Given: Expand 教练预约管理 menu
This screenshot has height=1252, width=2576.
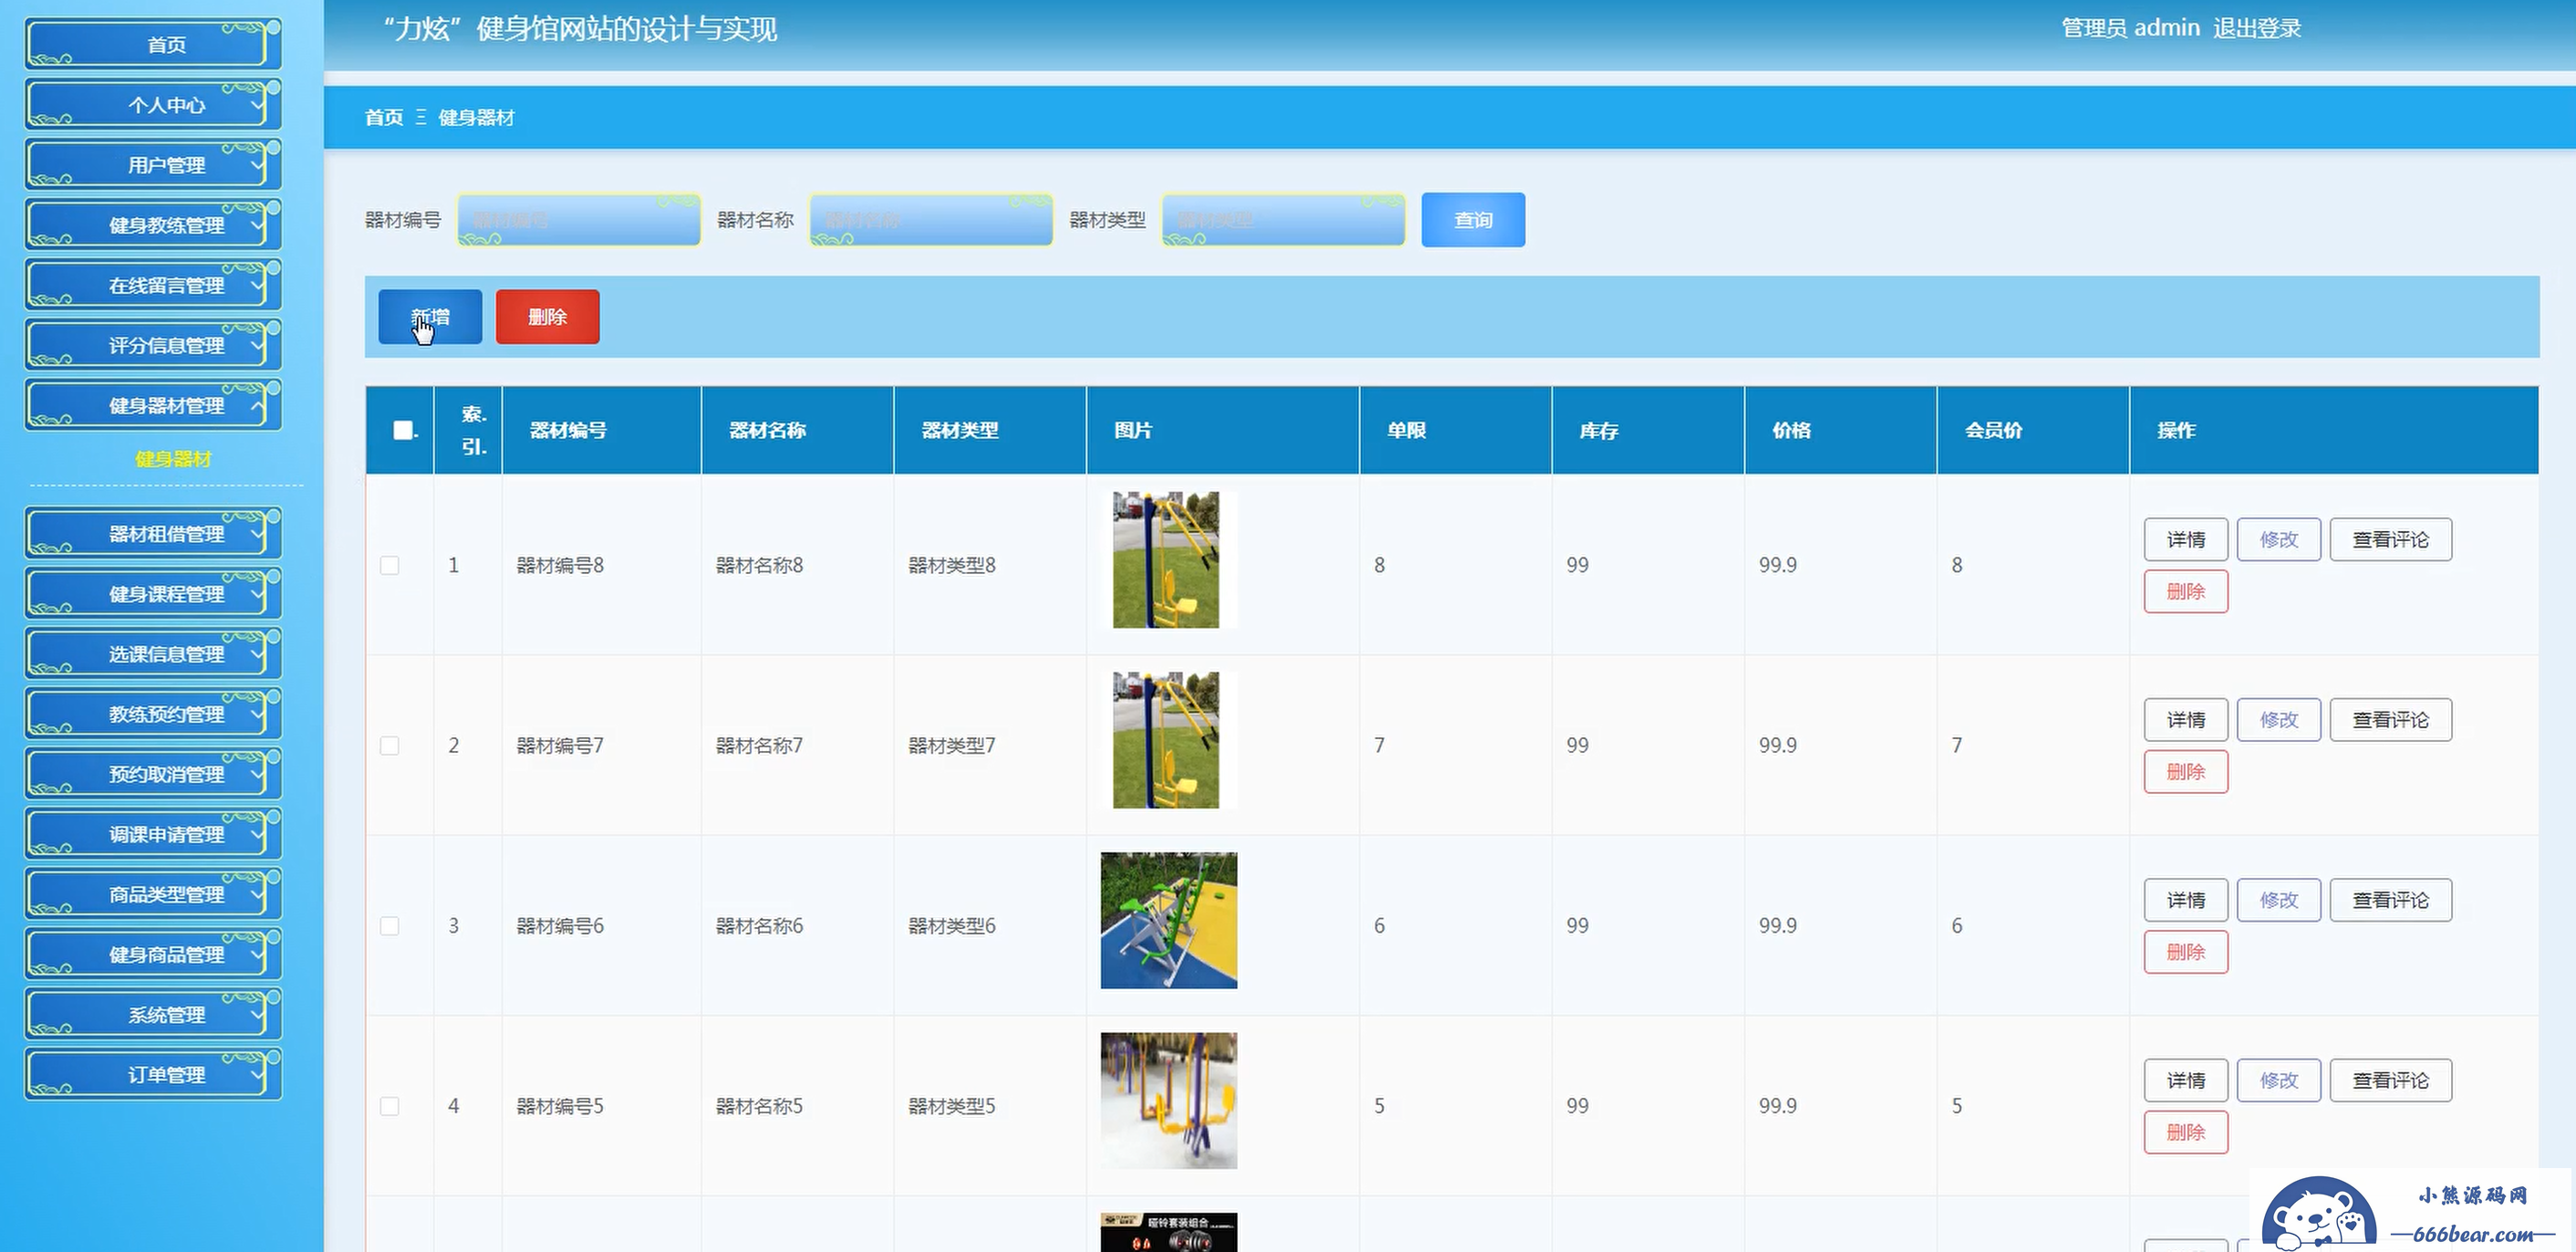Looking at the screenshot, I should click(153, 713).
